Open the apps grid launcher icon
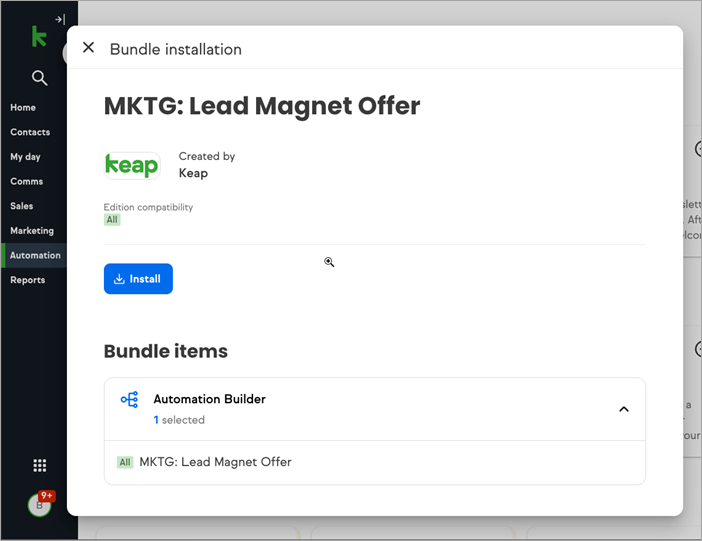 [x=40, y=465]
